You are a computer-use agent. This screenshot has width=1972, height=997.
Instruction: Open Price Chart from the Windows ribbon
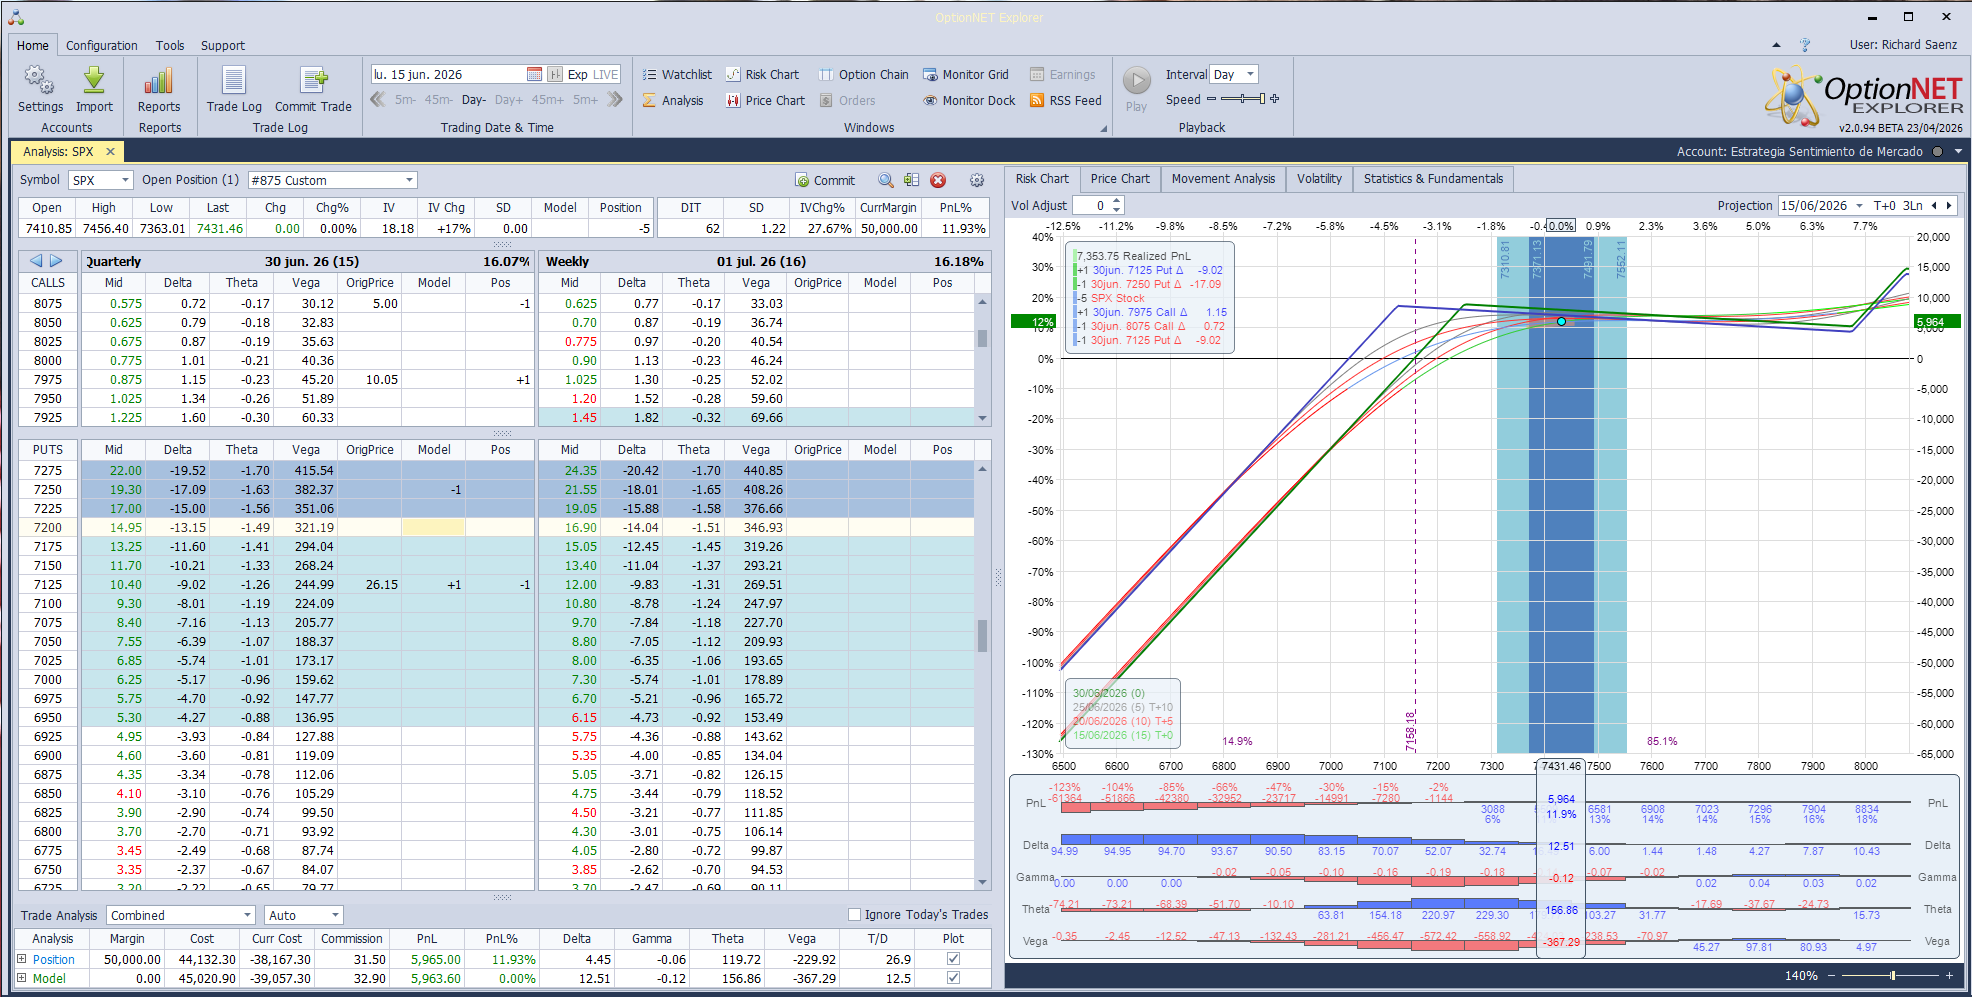click(x=765, y=100)
